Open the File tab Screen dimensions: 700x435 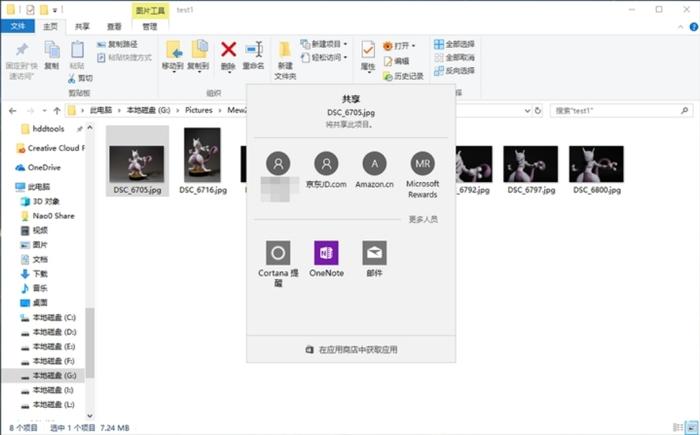coord(17,26)
